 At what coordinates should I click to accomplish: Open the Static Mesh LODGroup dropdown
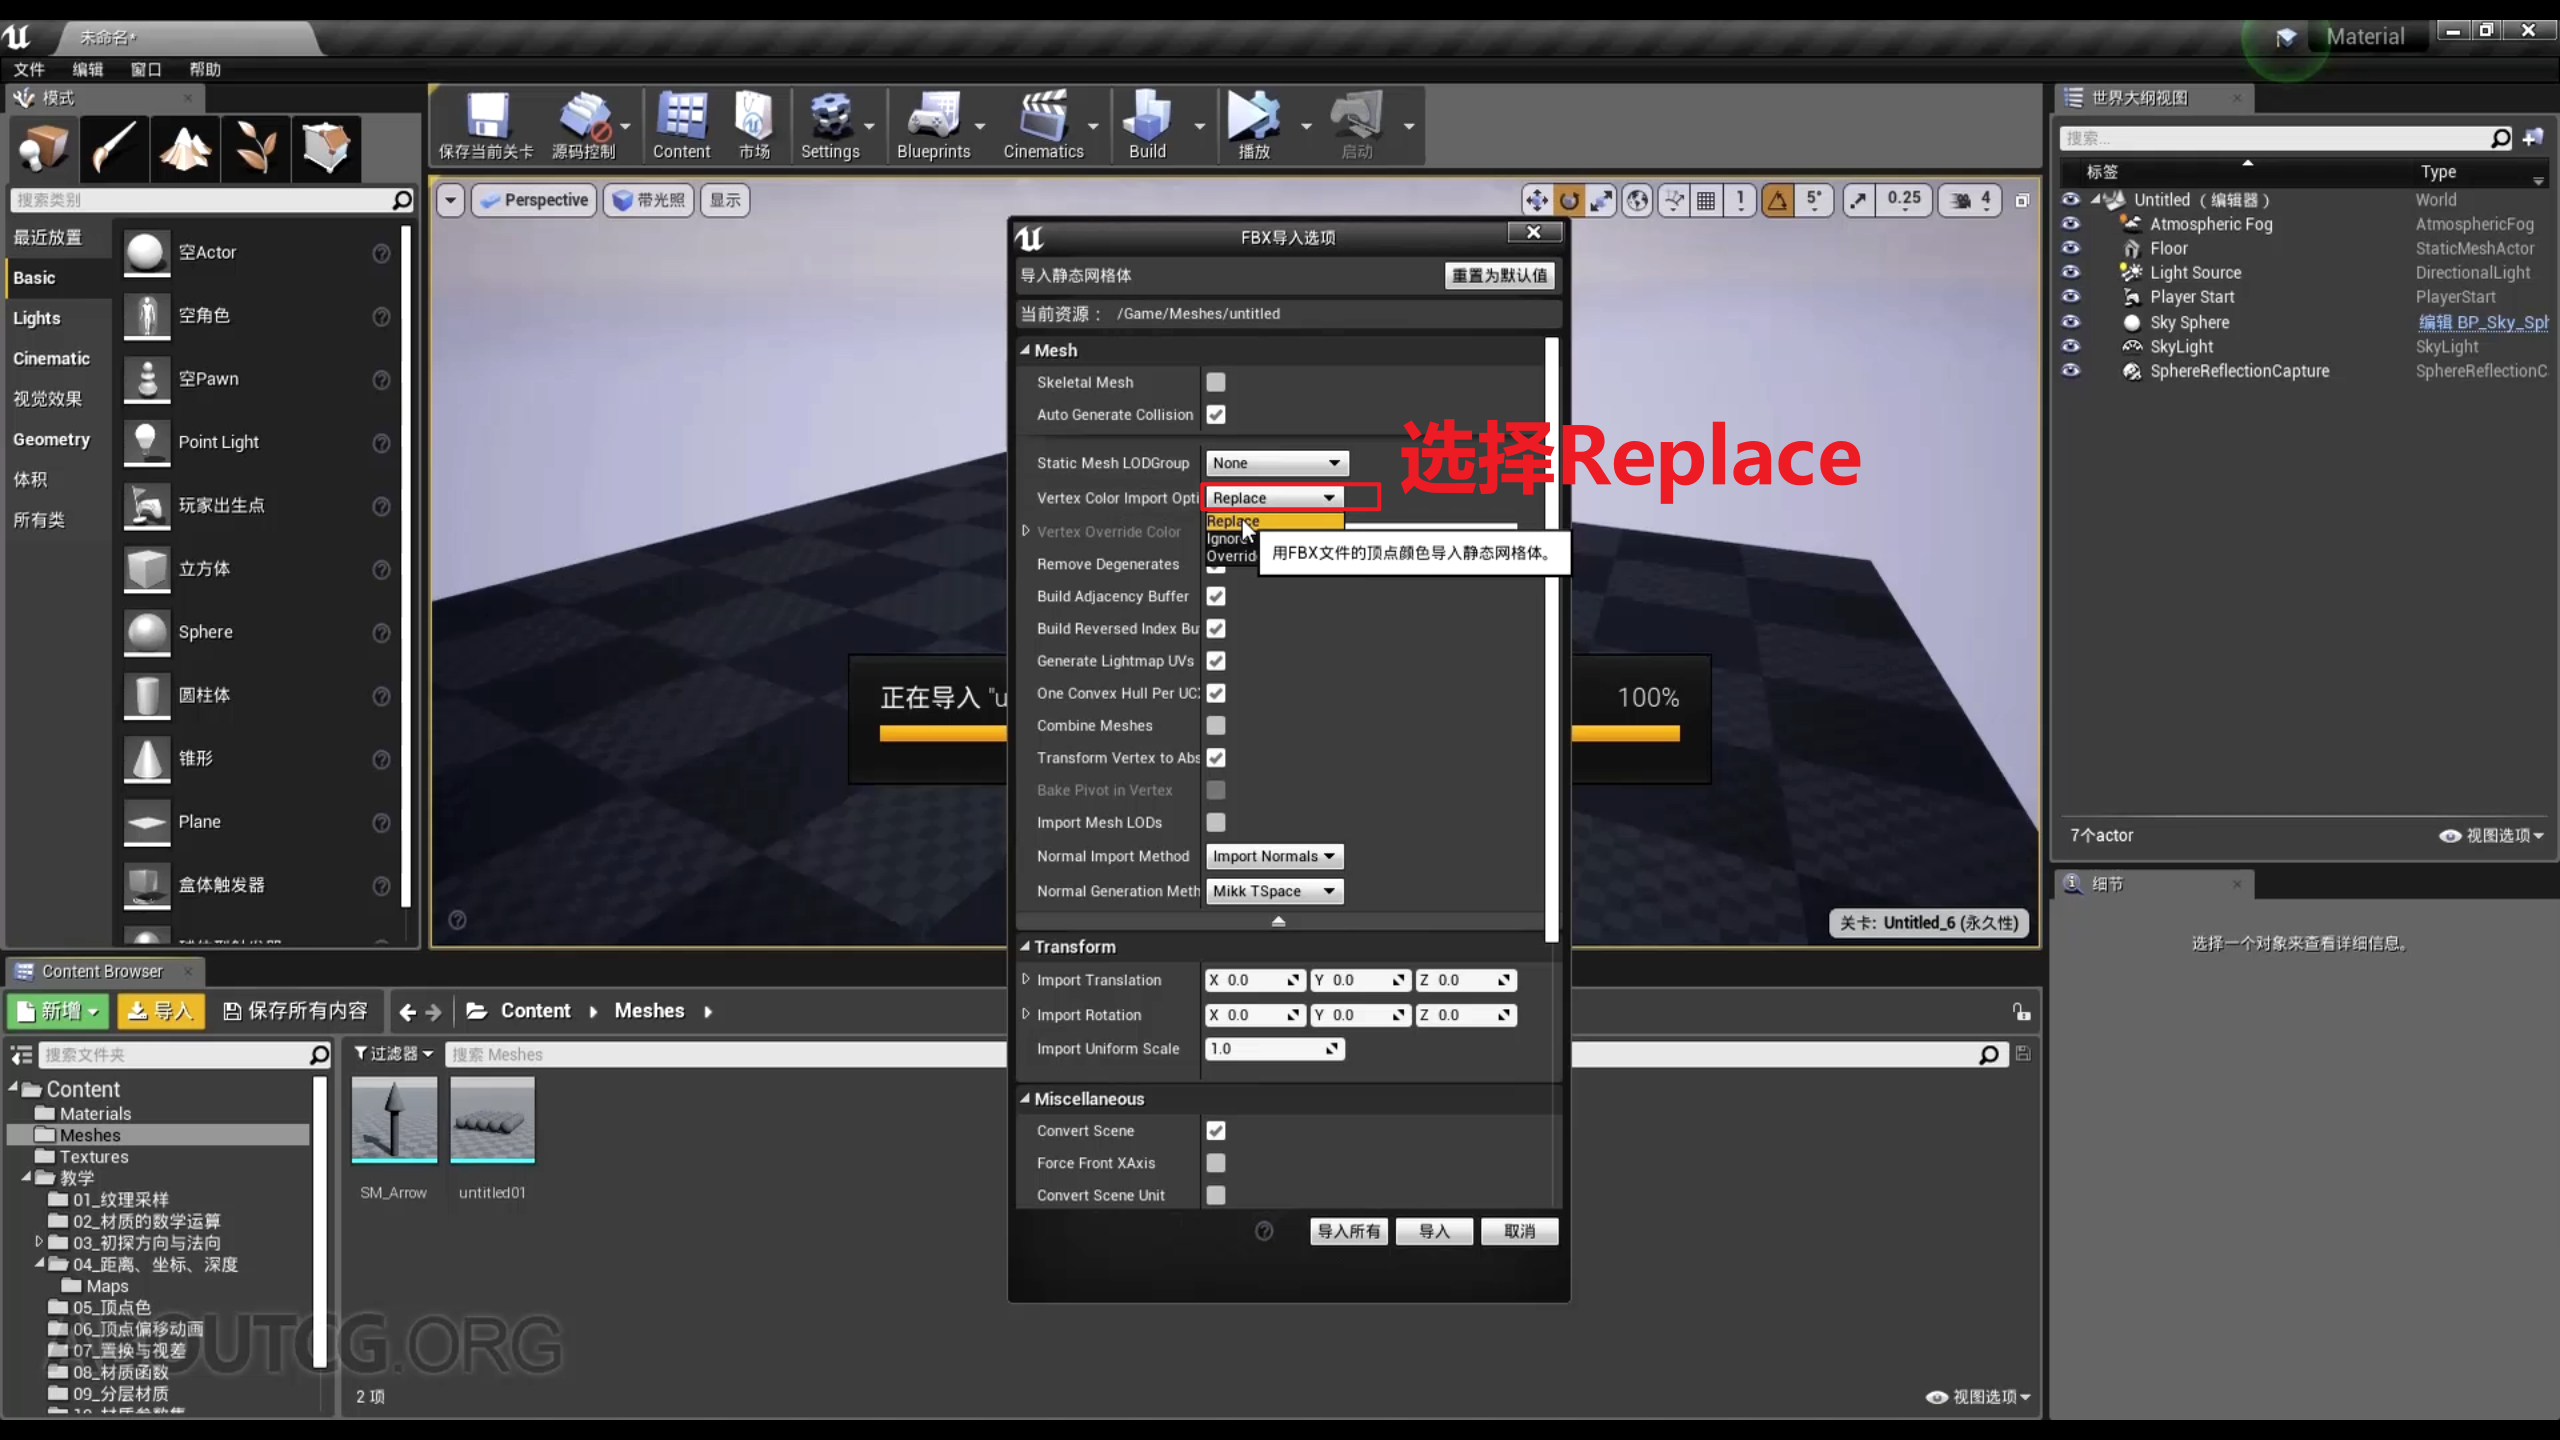1276,462
